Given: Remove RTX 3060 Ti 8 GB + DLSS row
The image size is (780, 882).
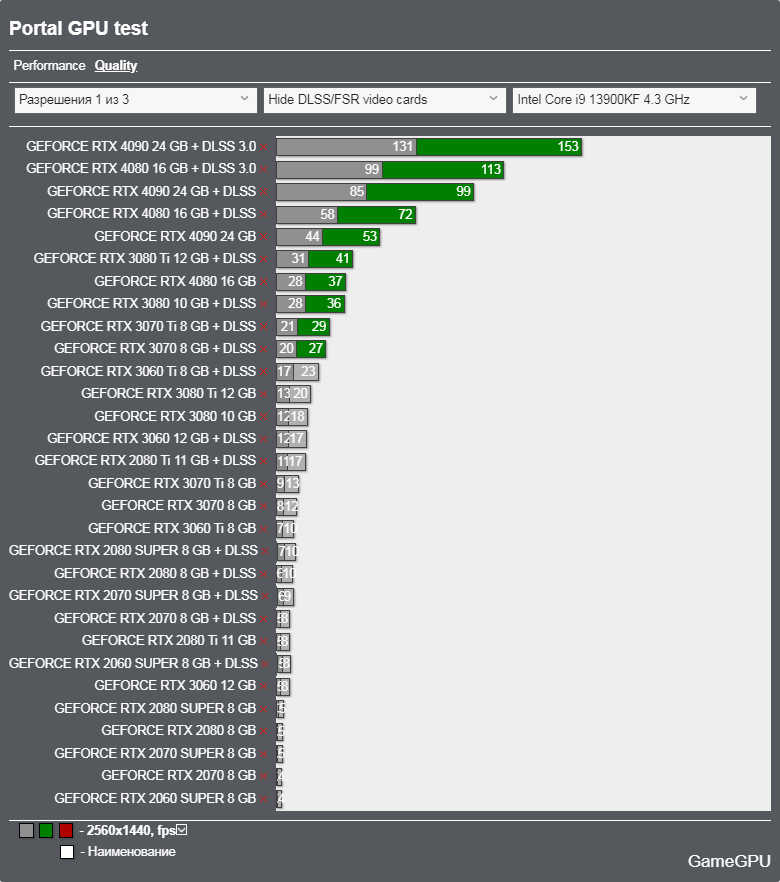Looking at the screenshot, I should tap(264, 372).
